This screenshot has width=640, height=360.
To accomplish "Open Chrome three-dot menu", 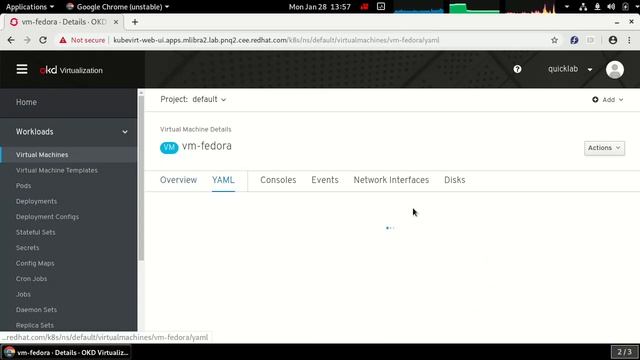I will pos(629,40).
